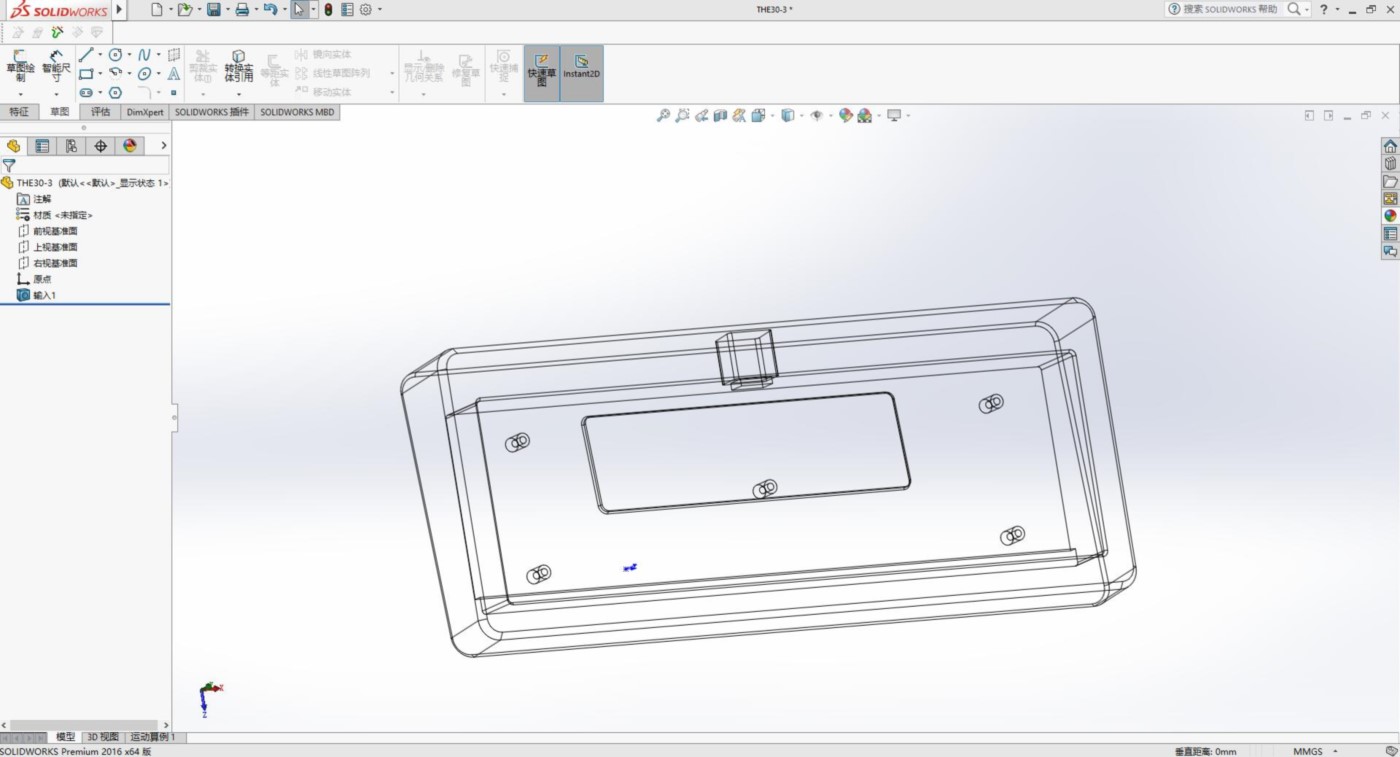Select 材质 material item in the tree
This screenshot has width=1400, height=757.
pos(55,215)
